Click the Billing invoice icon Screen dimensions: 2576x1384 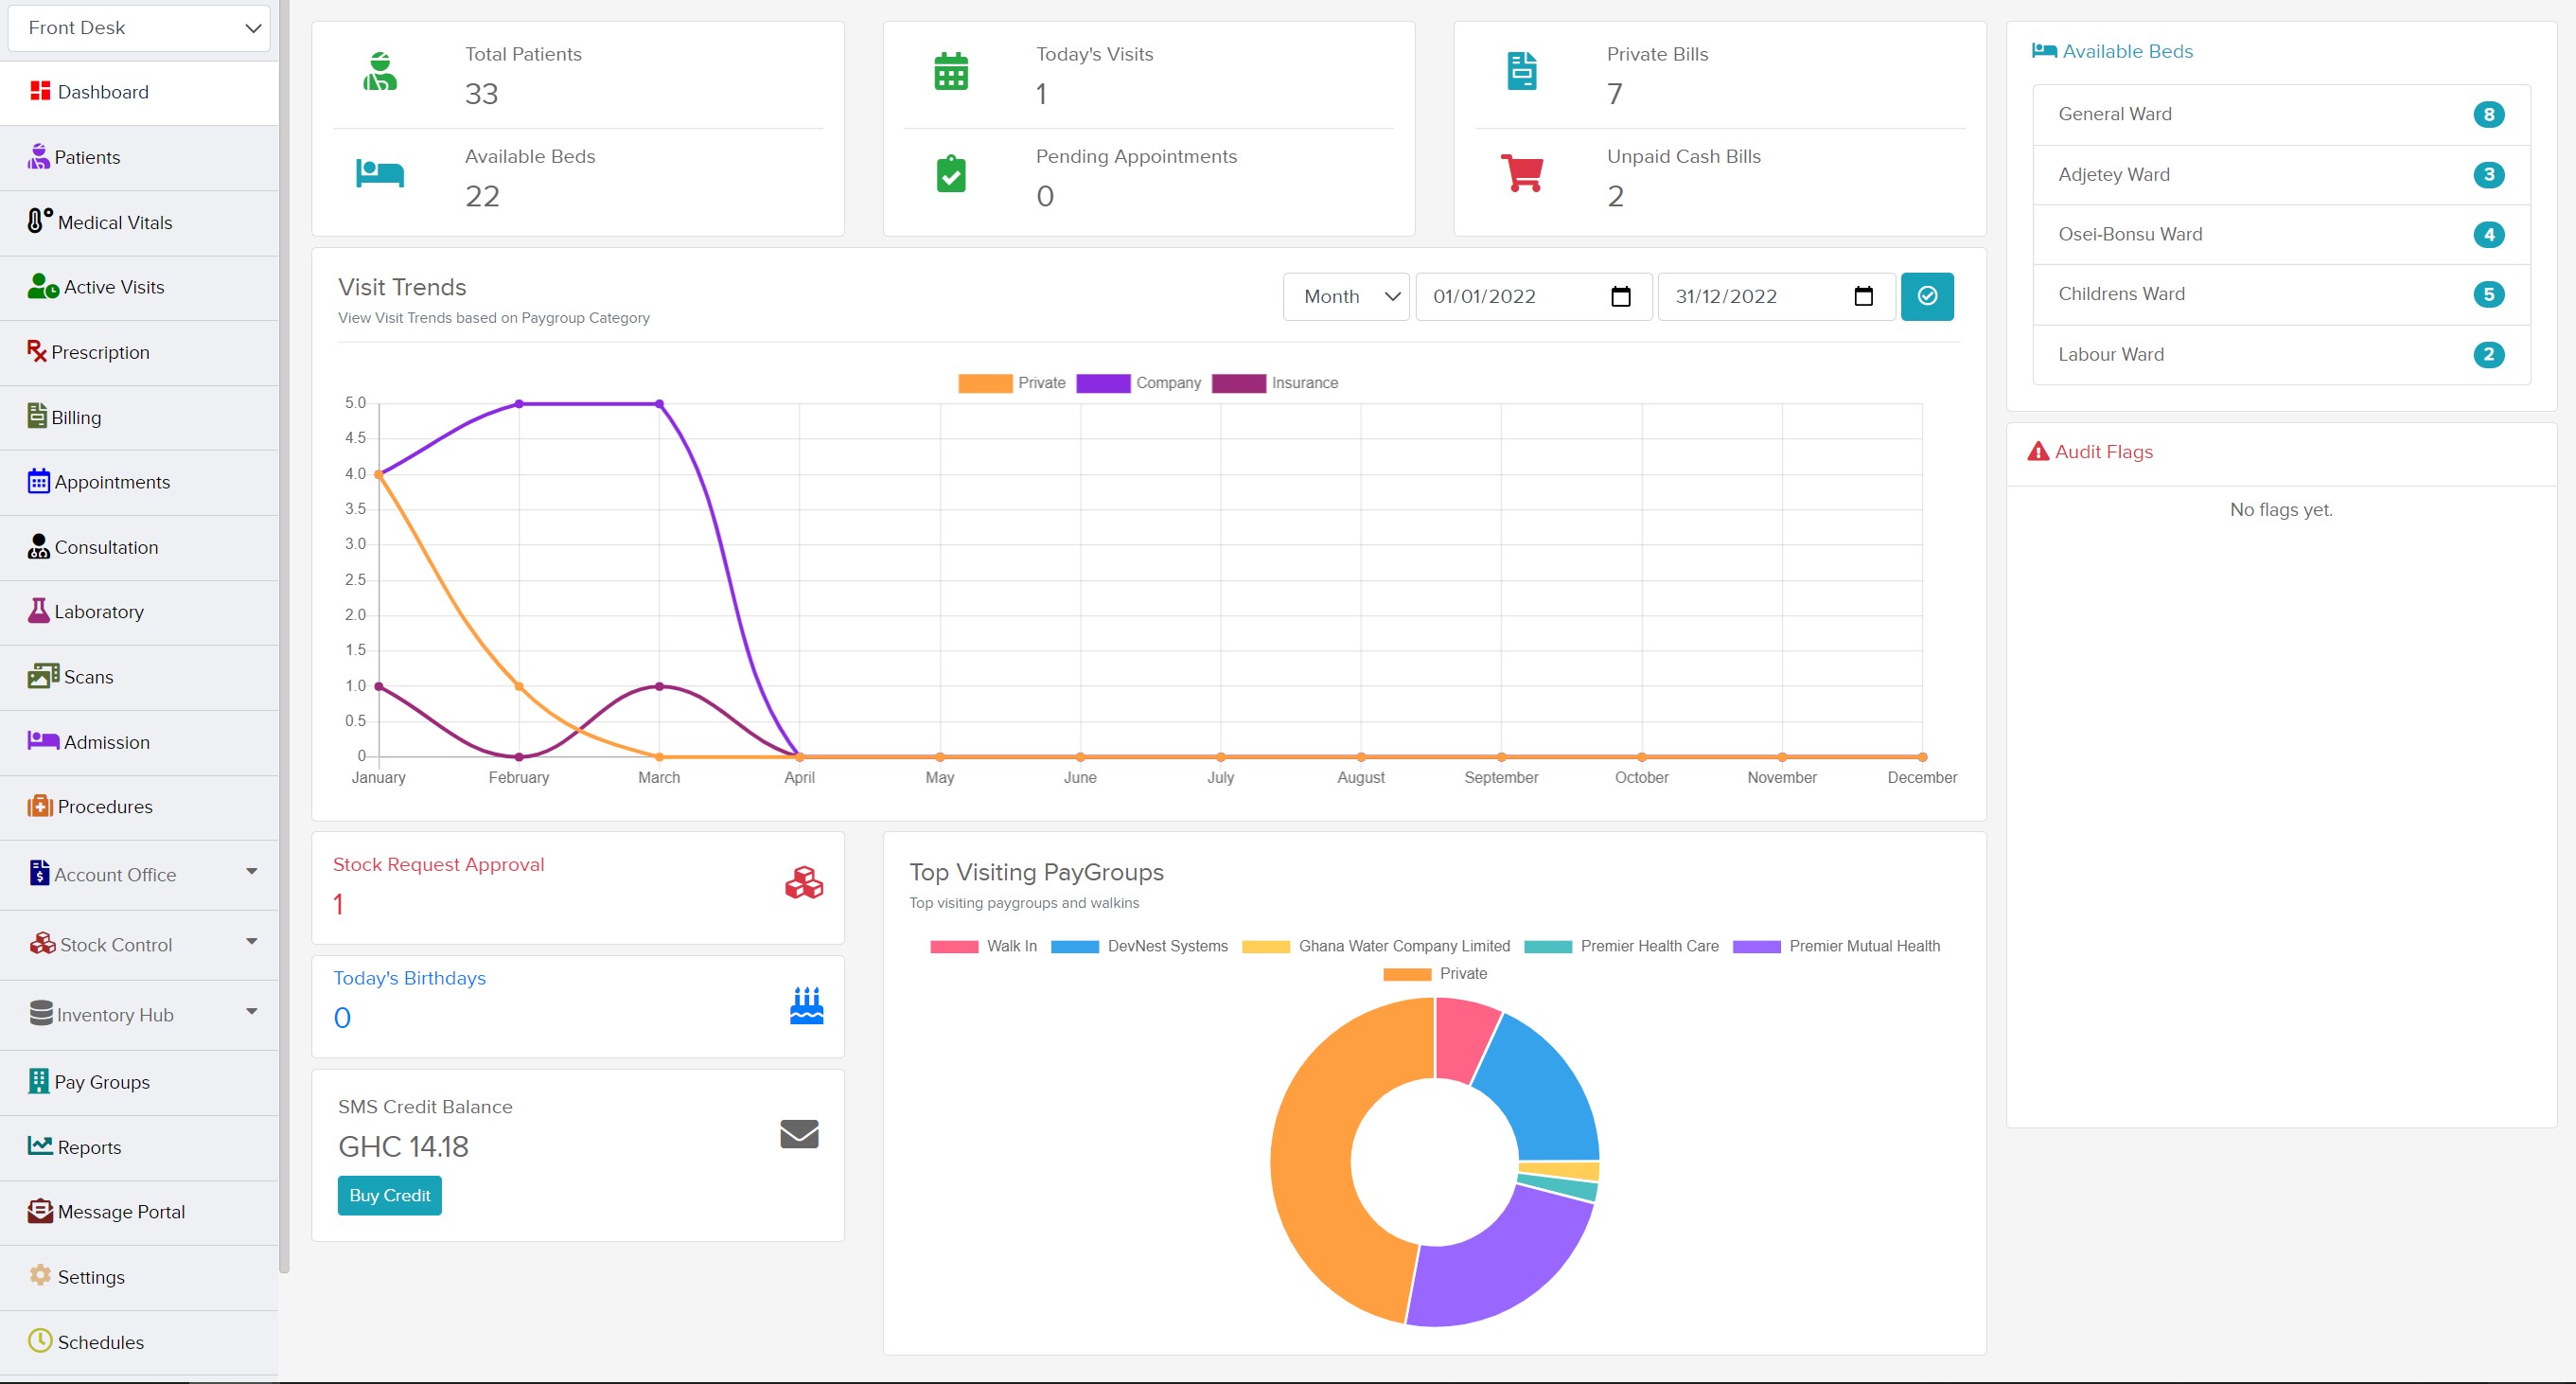[37, 416]
